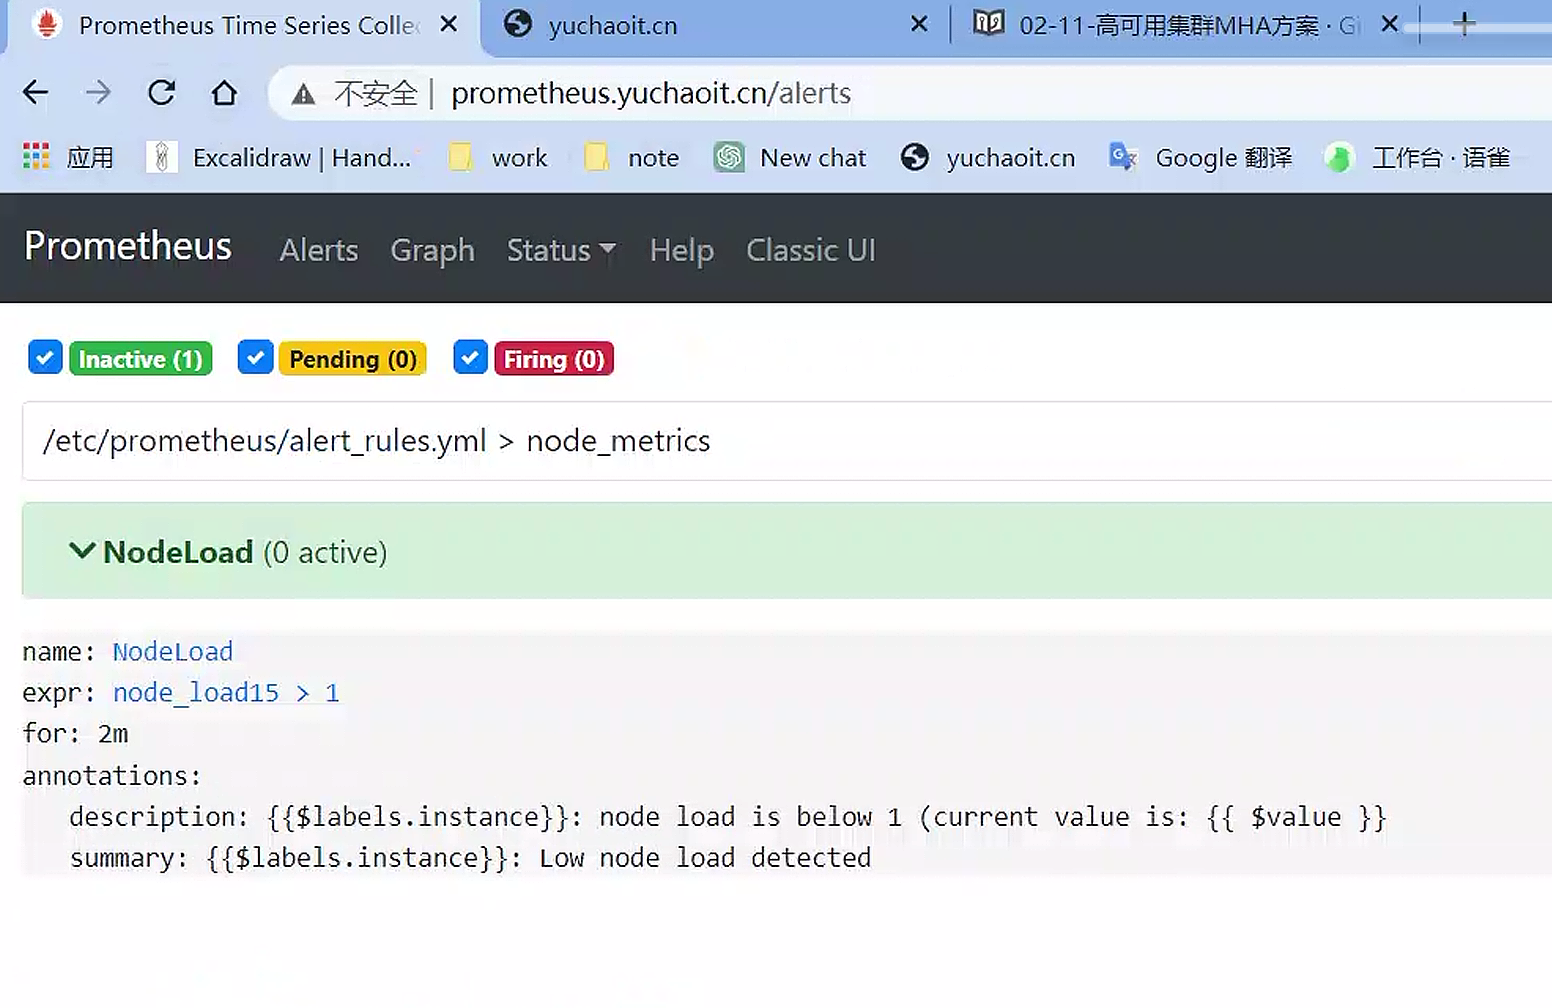Go to the browser home page
The height and width of the screenshot is (1008, 1552).
[224, 93]
